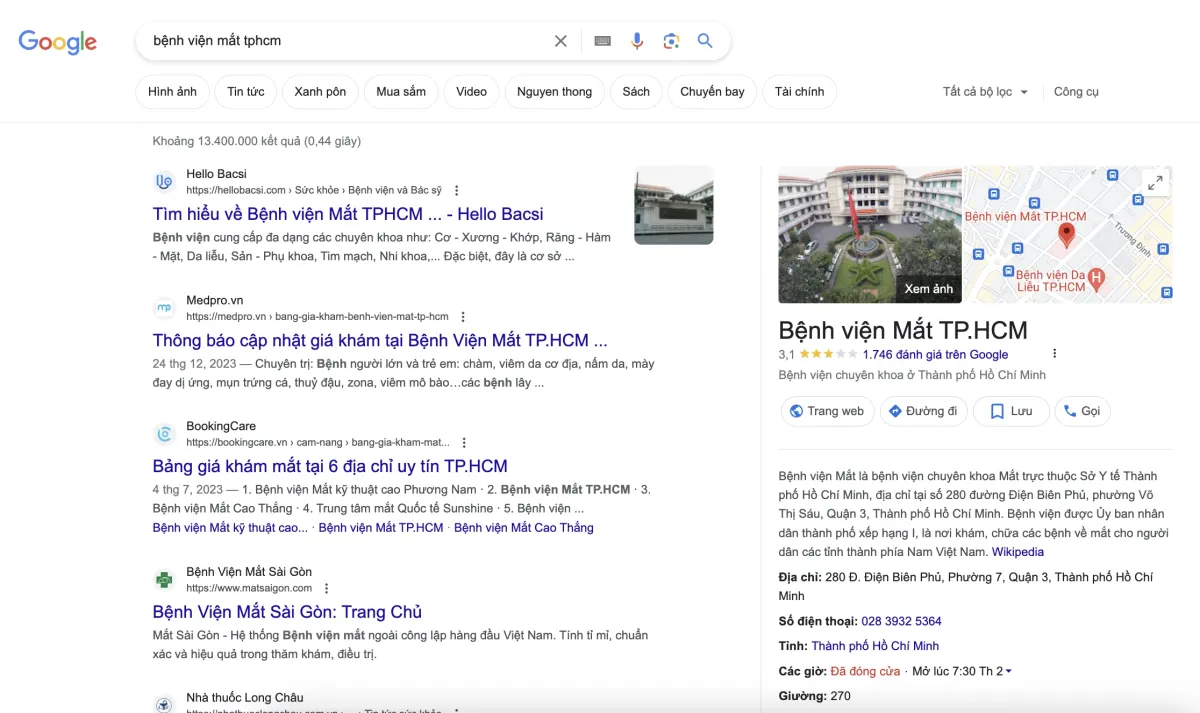
Task: Open Công cụ search tools
Action: [1076, 92]
